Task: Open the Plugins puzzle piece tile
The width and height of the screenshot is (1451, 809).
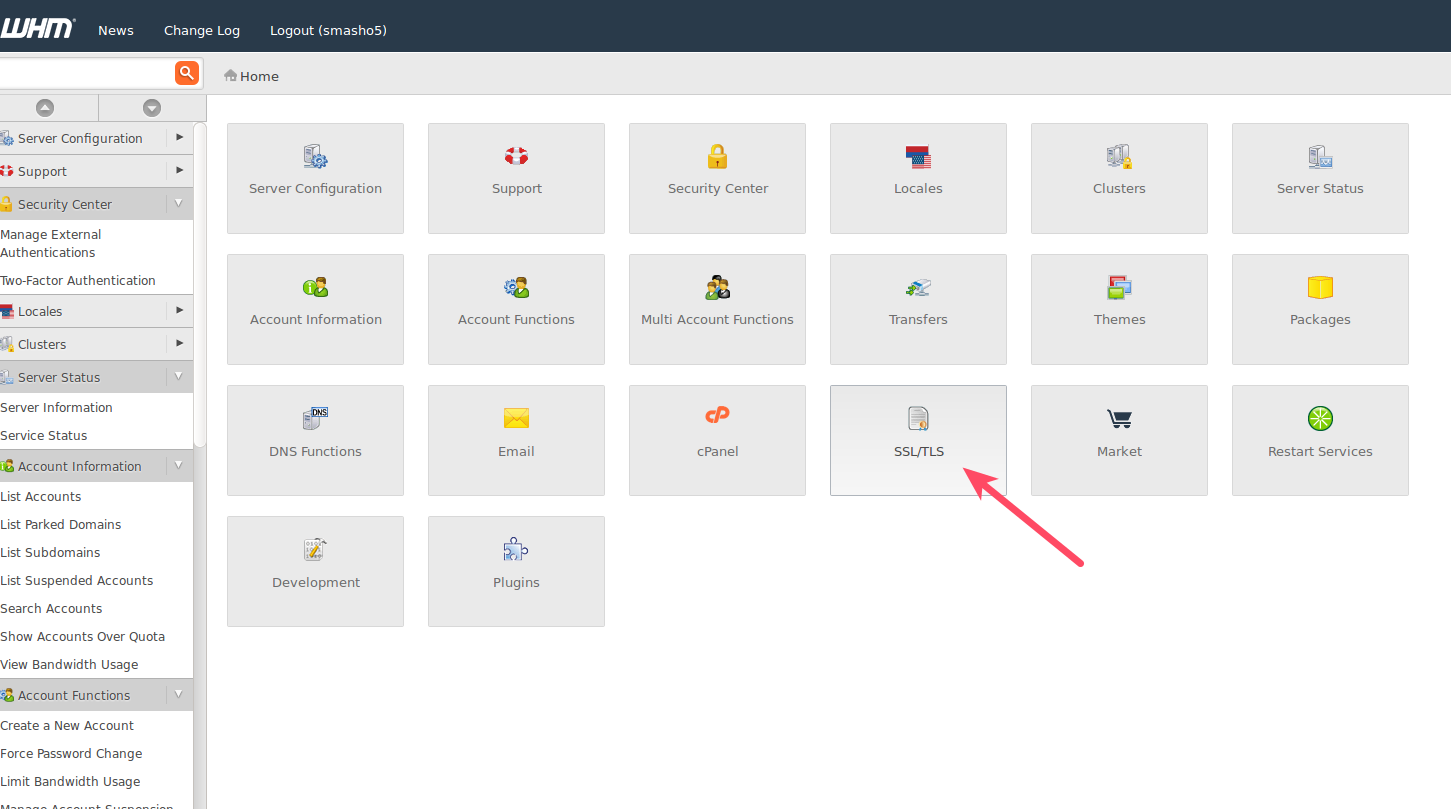Action: coord(516,571)
